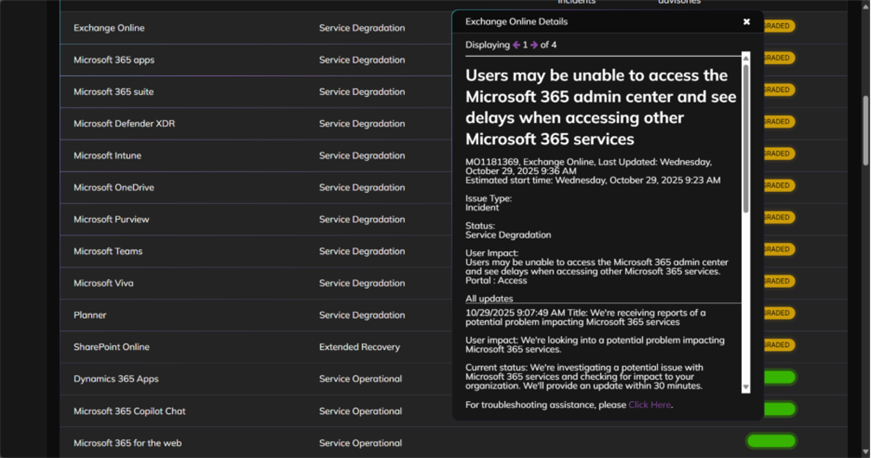The width and height of the screenshot is (871, 458).
Task: Click yellow Degraded badge in Exchange Online row
Action: 779,26
